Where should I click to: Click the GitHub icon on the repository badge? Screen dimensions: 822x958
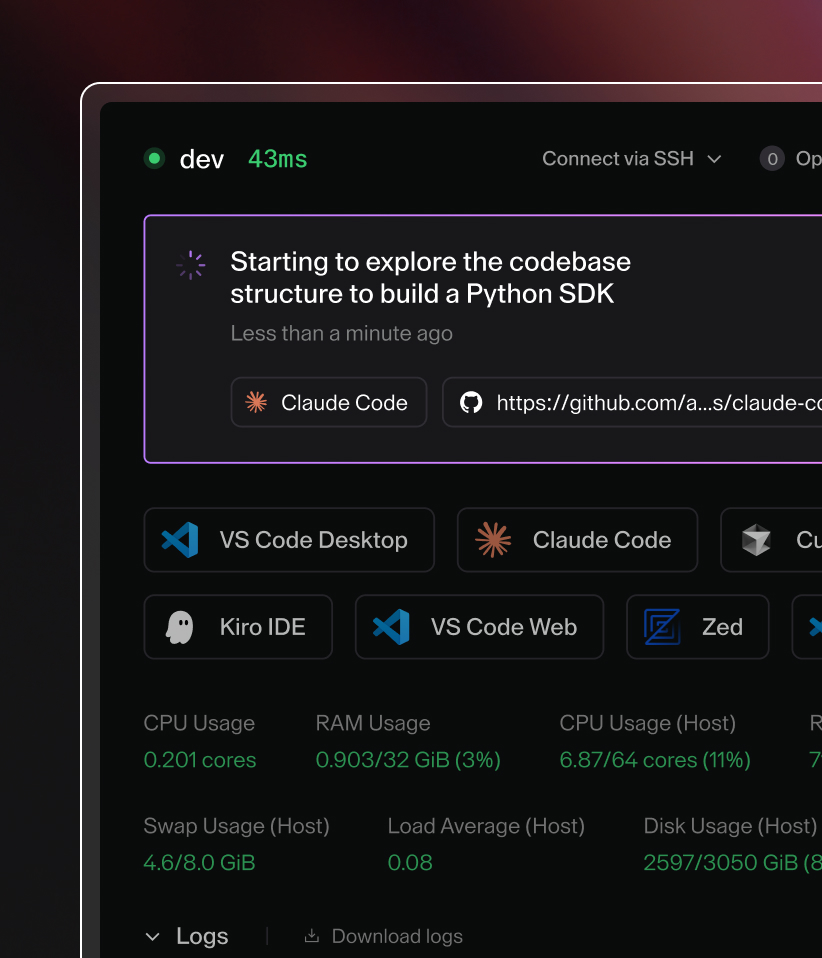point(471,402)
